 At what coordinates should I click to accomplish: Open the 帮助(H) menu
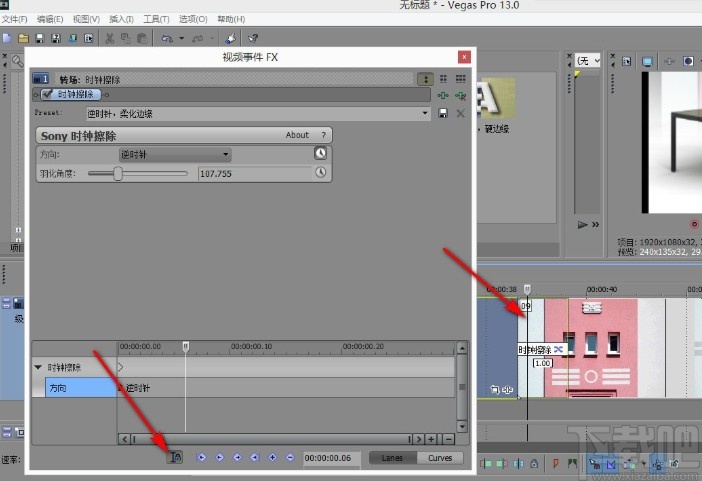[x=231, y=19]
